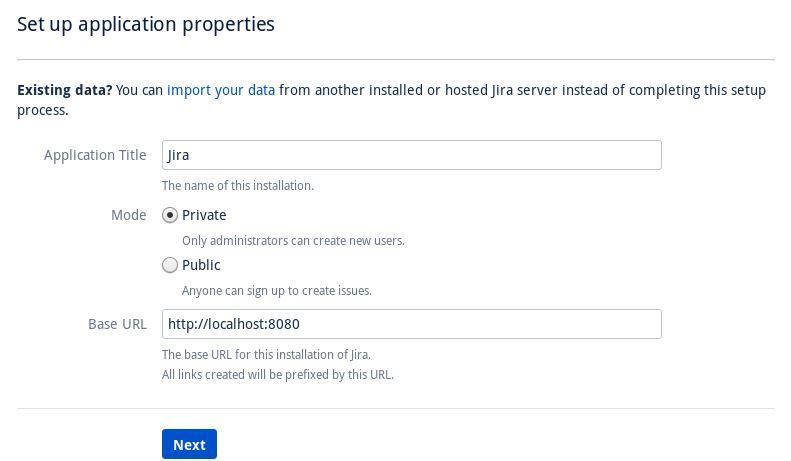Click 'Anyone can sign up to create issues.' text
Image resolution: width=791 pixels, height=461 pixels.
tap(276, 291)
